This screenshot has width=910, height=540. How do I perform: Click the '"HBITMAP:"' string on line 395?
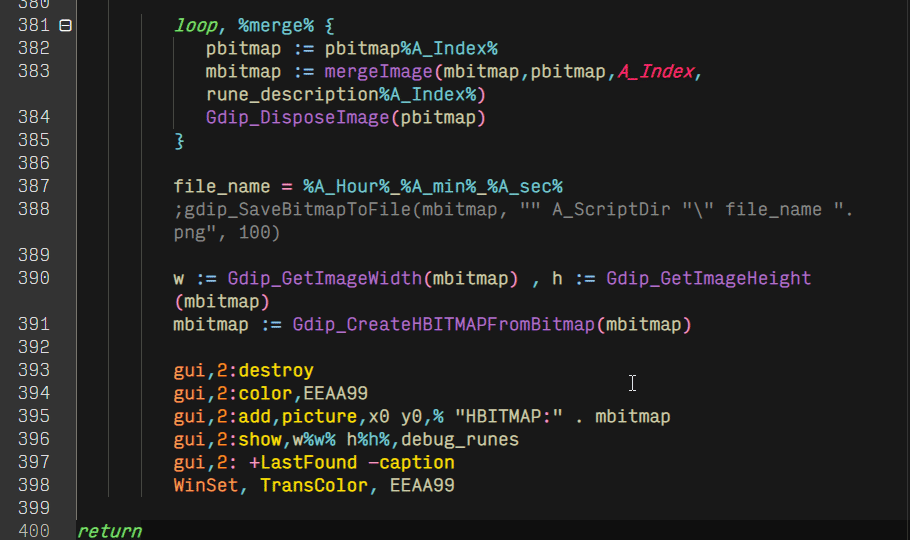(x=509, y=416)
